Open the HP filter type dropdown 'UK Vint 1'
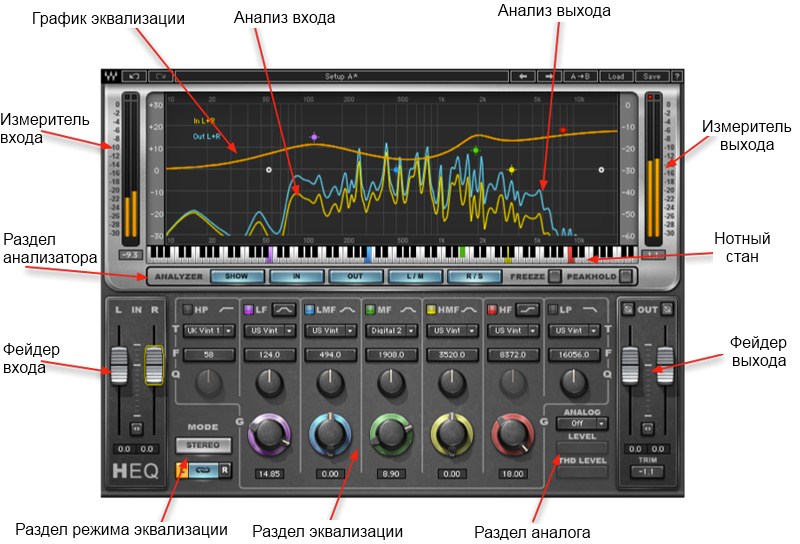800x544 pixels. 209,330
